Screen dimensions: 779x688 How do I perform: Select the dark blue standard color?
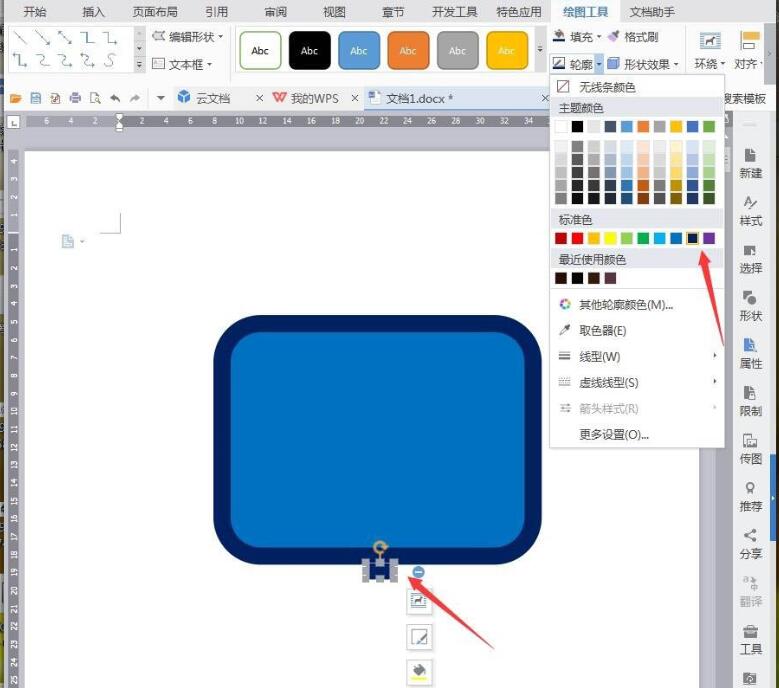click(693, 238)
